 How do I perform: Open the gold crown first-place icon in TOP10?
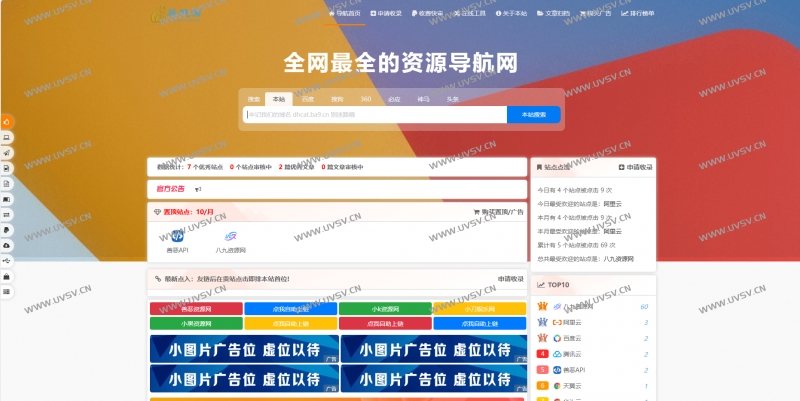point(542,306)
